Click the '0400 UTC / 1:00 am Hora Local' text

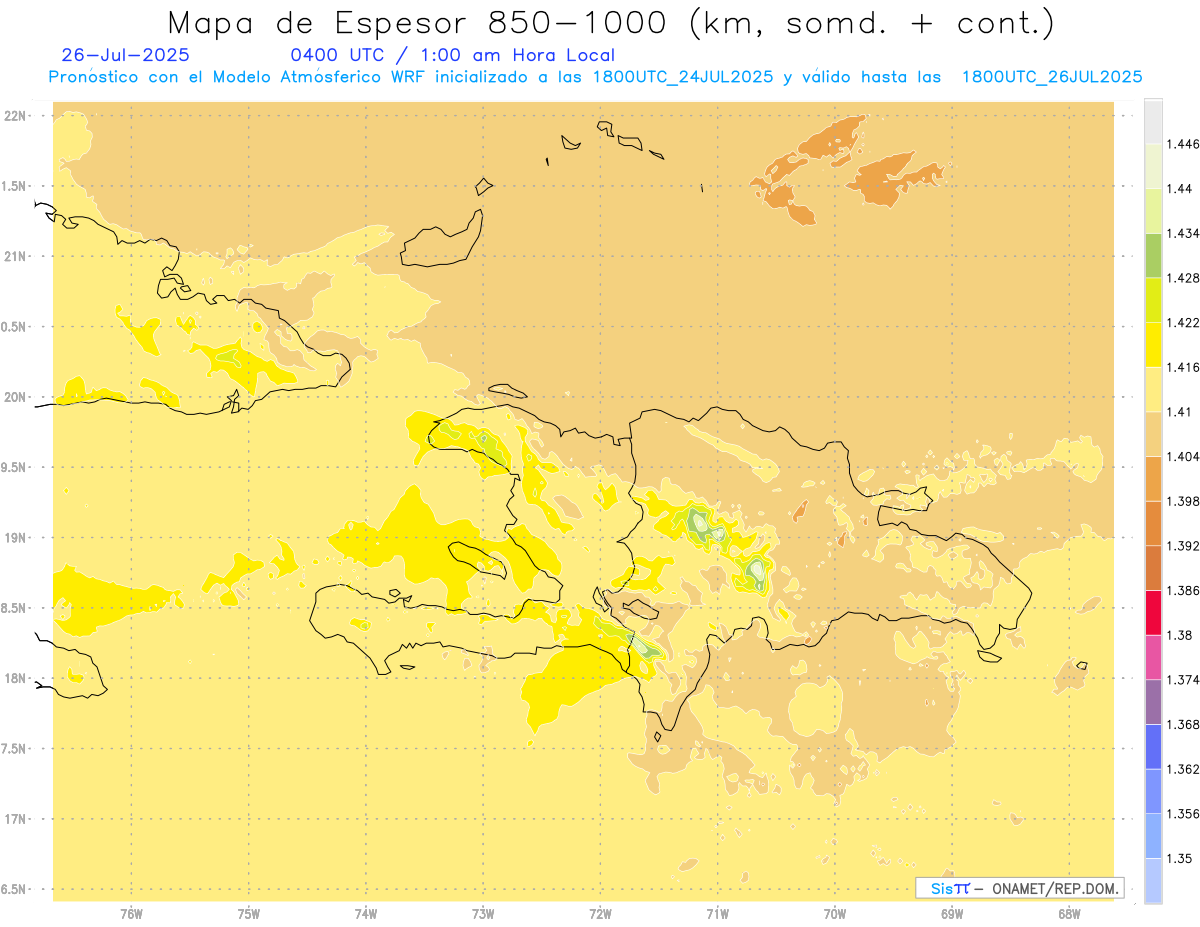point(453,55)
